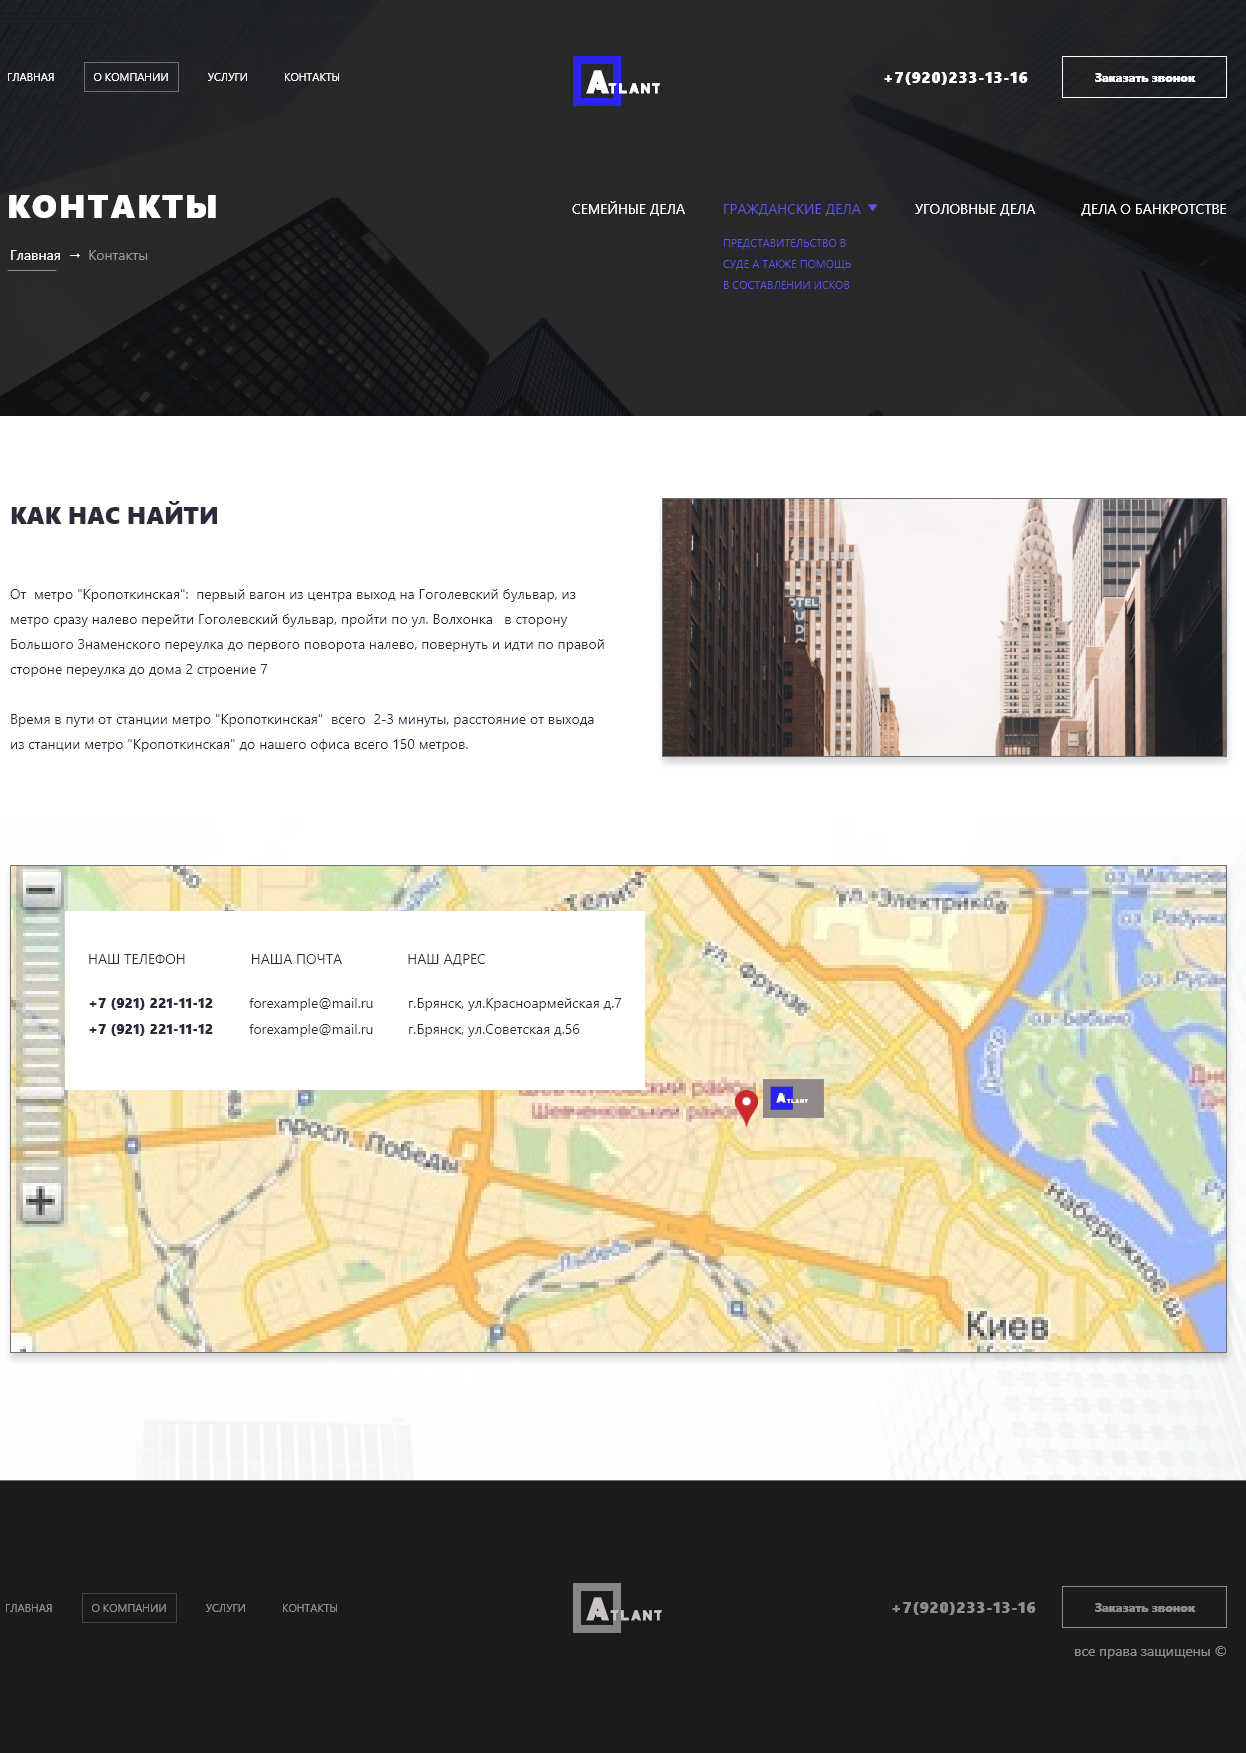
Task: Go to КОНТАКТЫ in the footer menu
Action: tap(310, 1608)
